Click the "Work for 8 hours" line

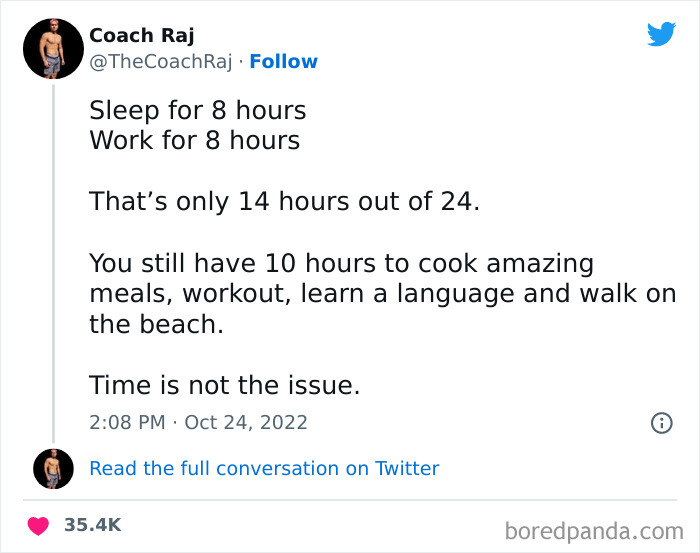[195, 140]
